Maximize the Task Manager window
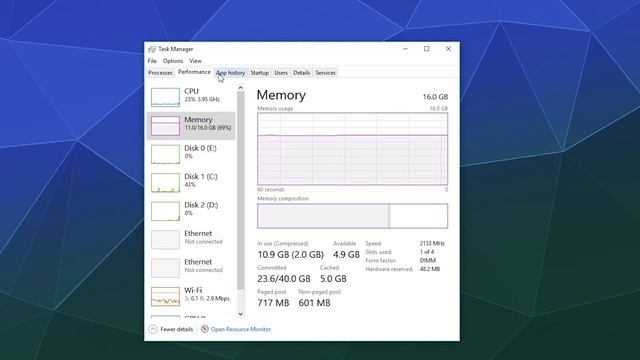Image resolution: width=640 pixels, height=360 pixels. 427,49
